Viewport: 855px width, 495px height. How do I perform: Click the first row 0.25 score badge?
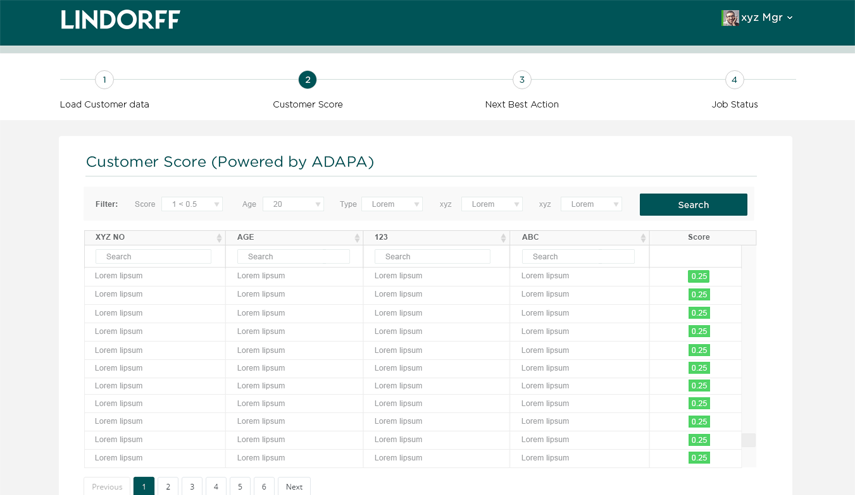pos(699,276)
